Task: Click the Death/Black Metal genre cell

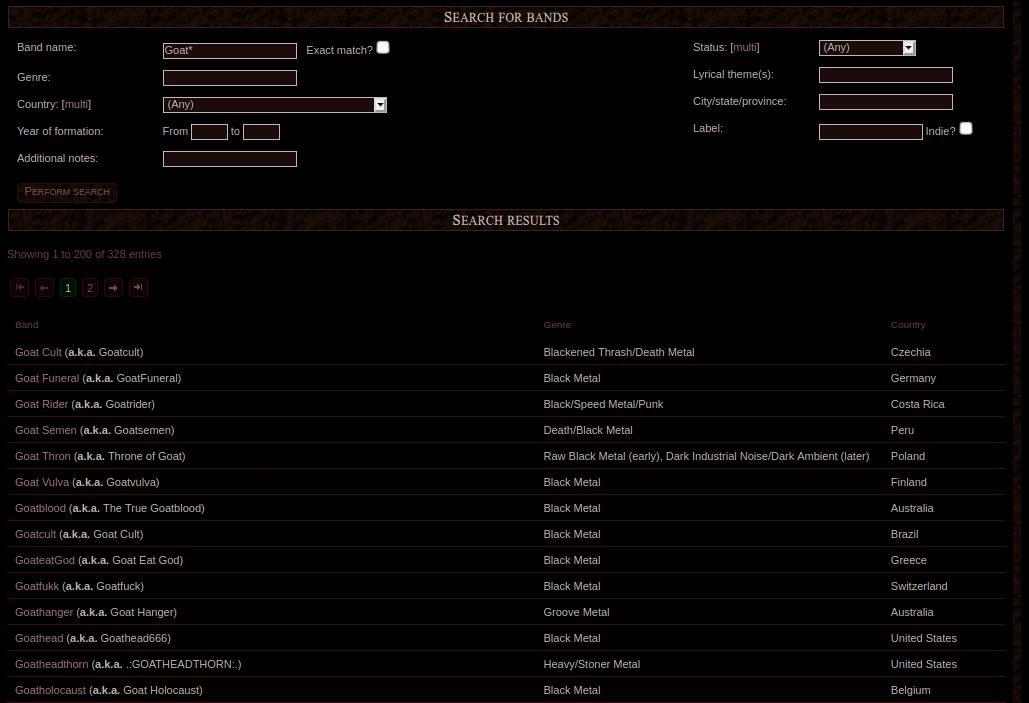Action: tap(588, 431)
